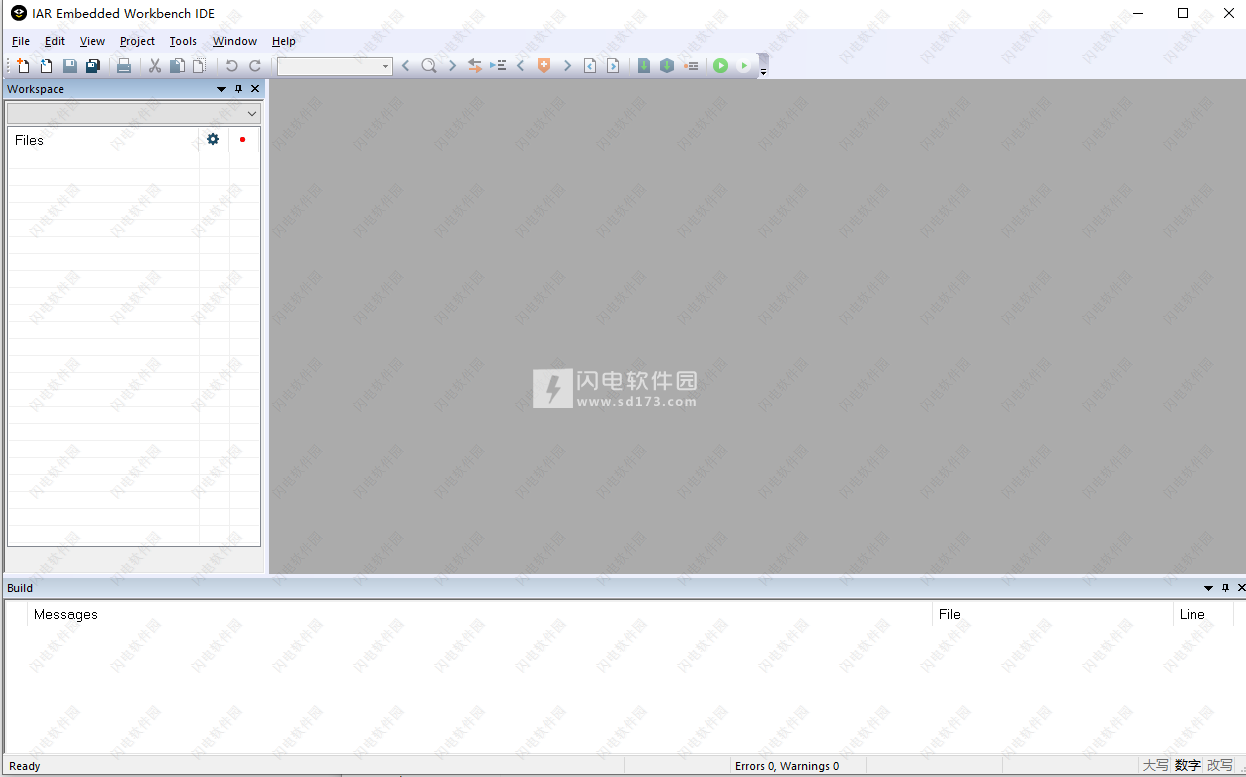Close the Build panel
This screenshot has width=1246, height=777.
click(1241, 588)
